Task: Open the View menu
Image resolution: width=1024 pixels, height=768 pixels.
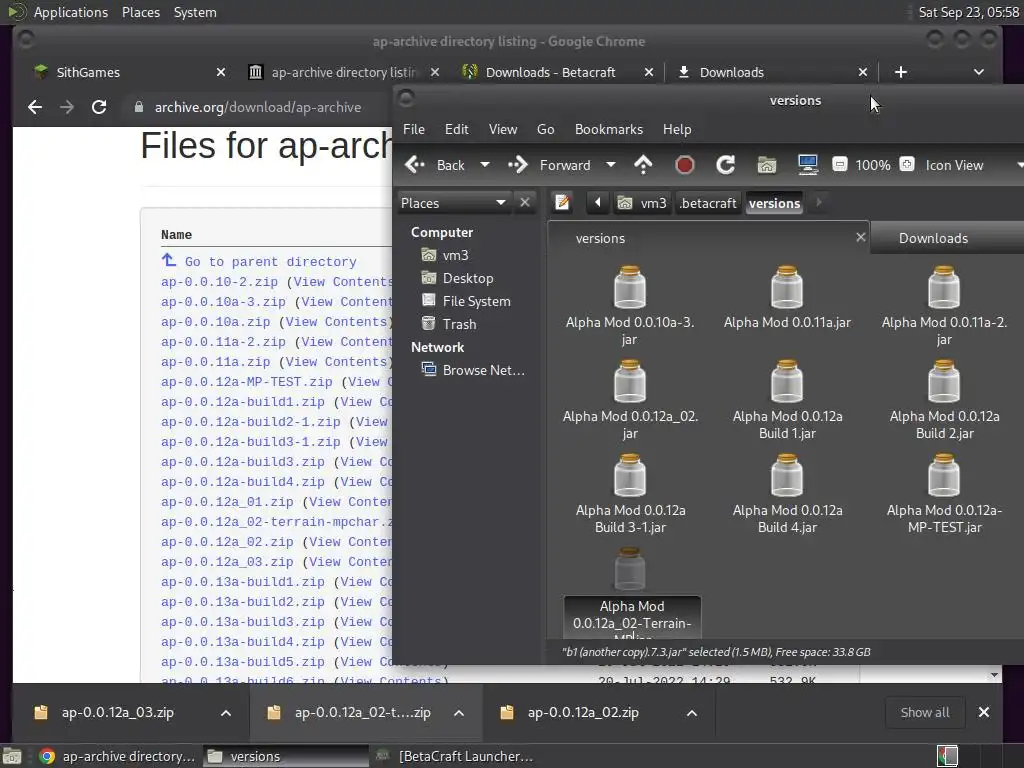Action: [x=503, y=129]
